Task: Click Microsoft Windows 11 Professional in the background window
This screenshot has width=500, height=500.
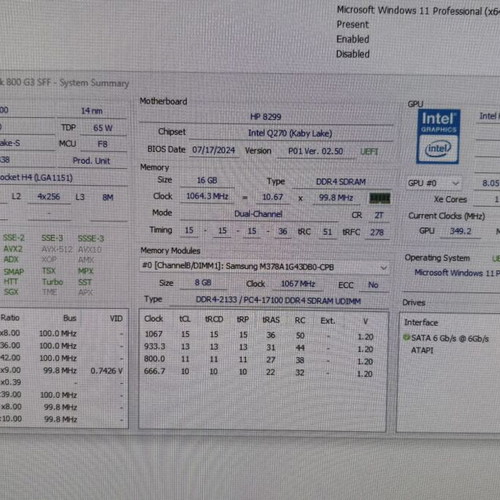Action: (x=418, y=11)
